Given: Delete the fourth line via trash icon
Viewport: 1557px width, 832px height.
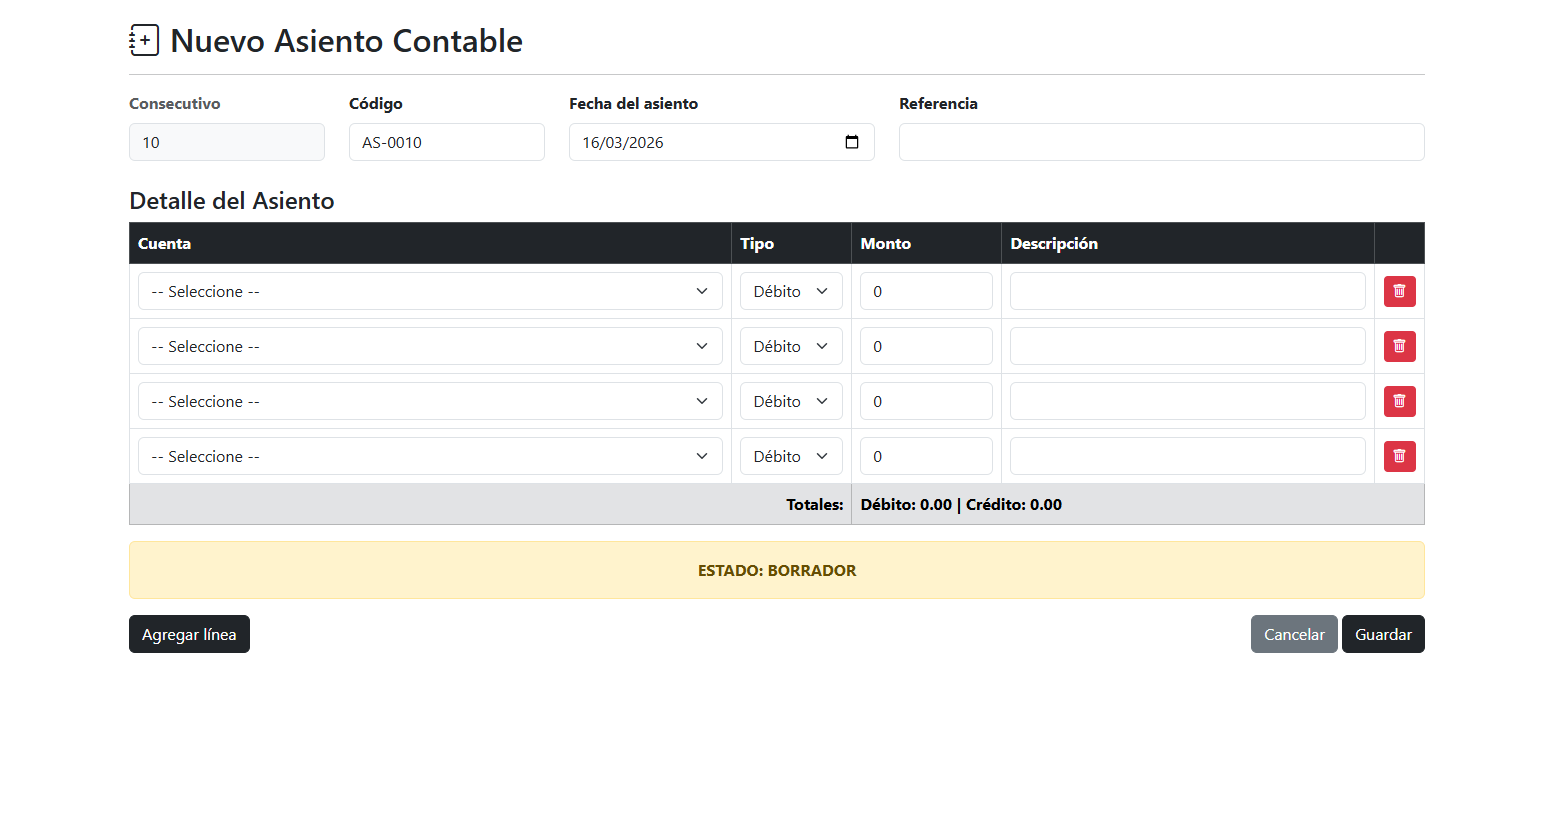Looking at the screenshot, I should pyautogui.click(x=1399, y=456).
